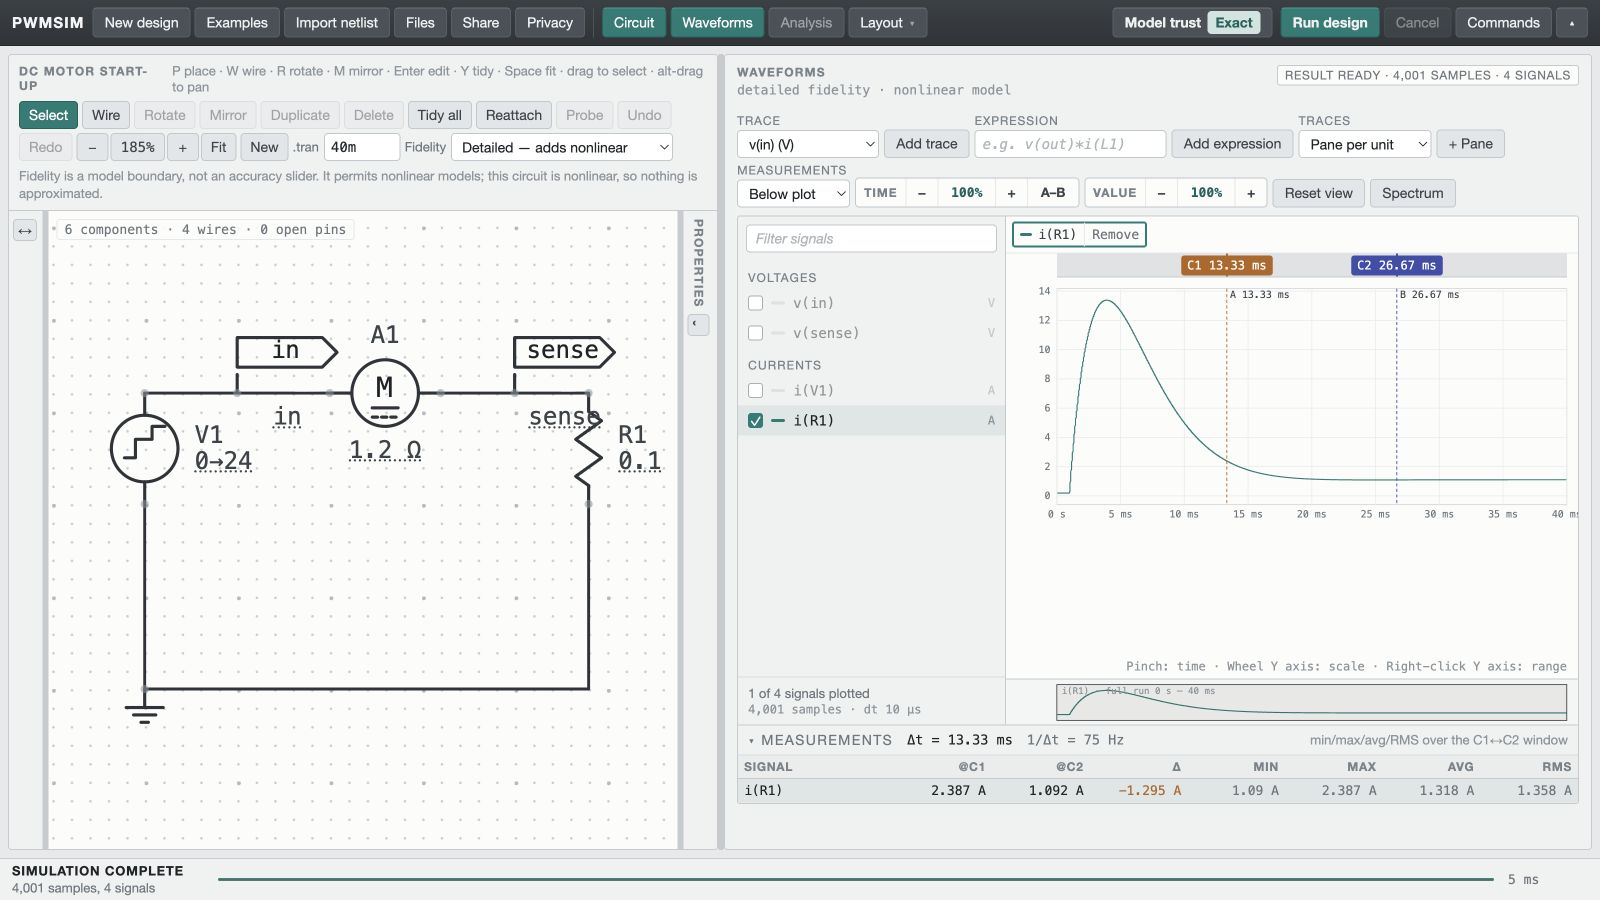Toggle the A–B cursor mode

pyautogui.click(x=1052, y=193)
